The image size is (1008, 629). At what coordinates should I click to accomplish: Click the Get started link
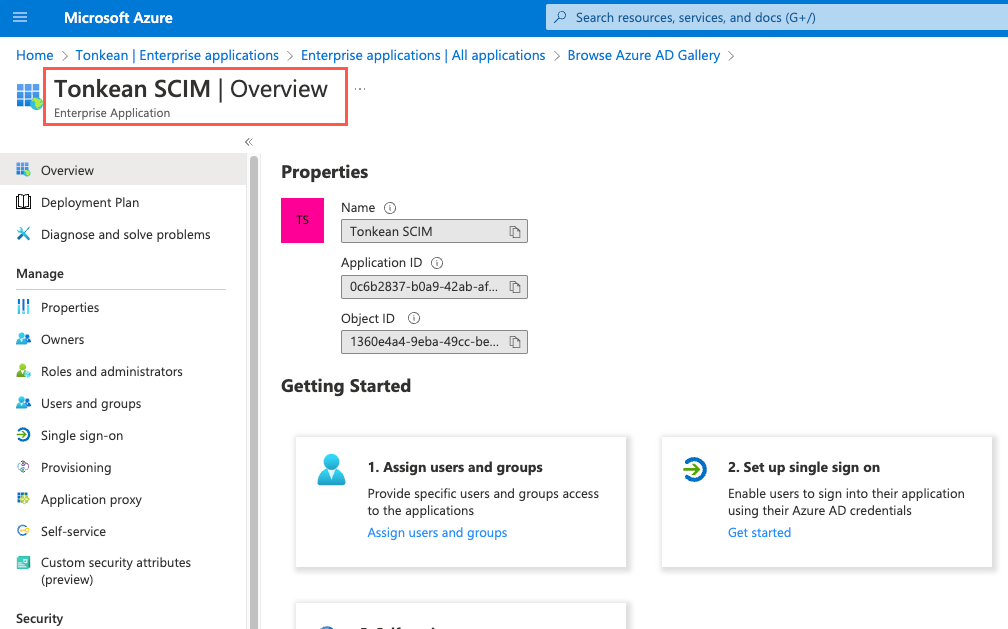[x=759, y=533]
